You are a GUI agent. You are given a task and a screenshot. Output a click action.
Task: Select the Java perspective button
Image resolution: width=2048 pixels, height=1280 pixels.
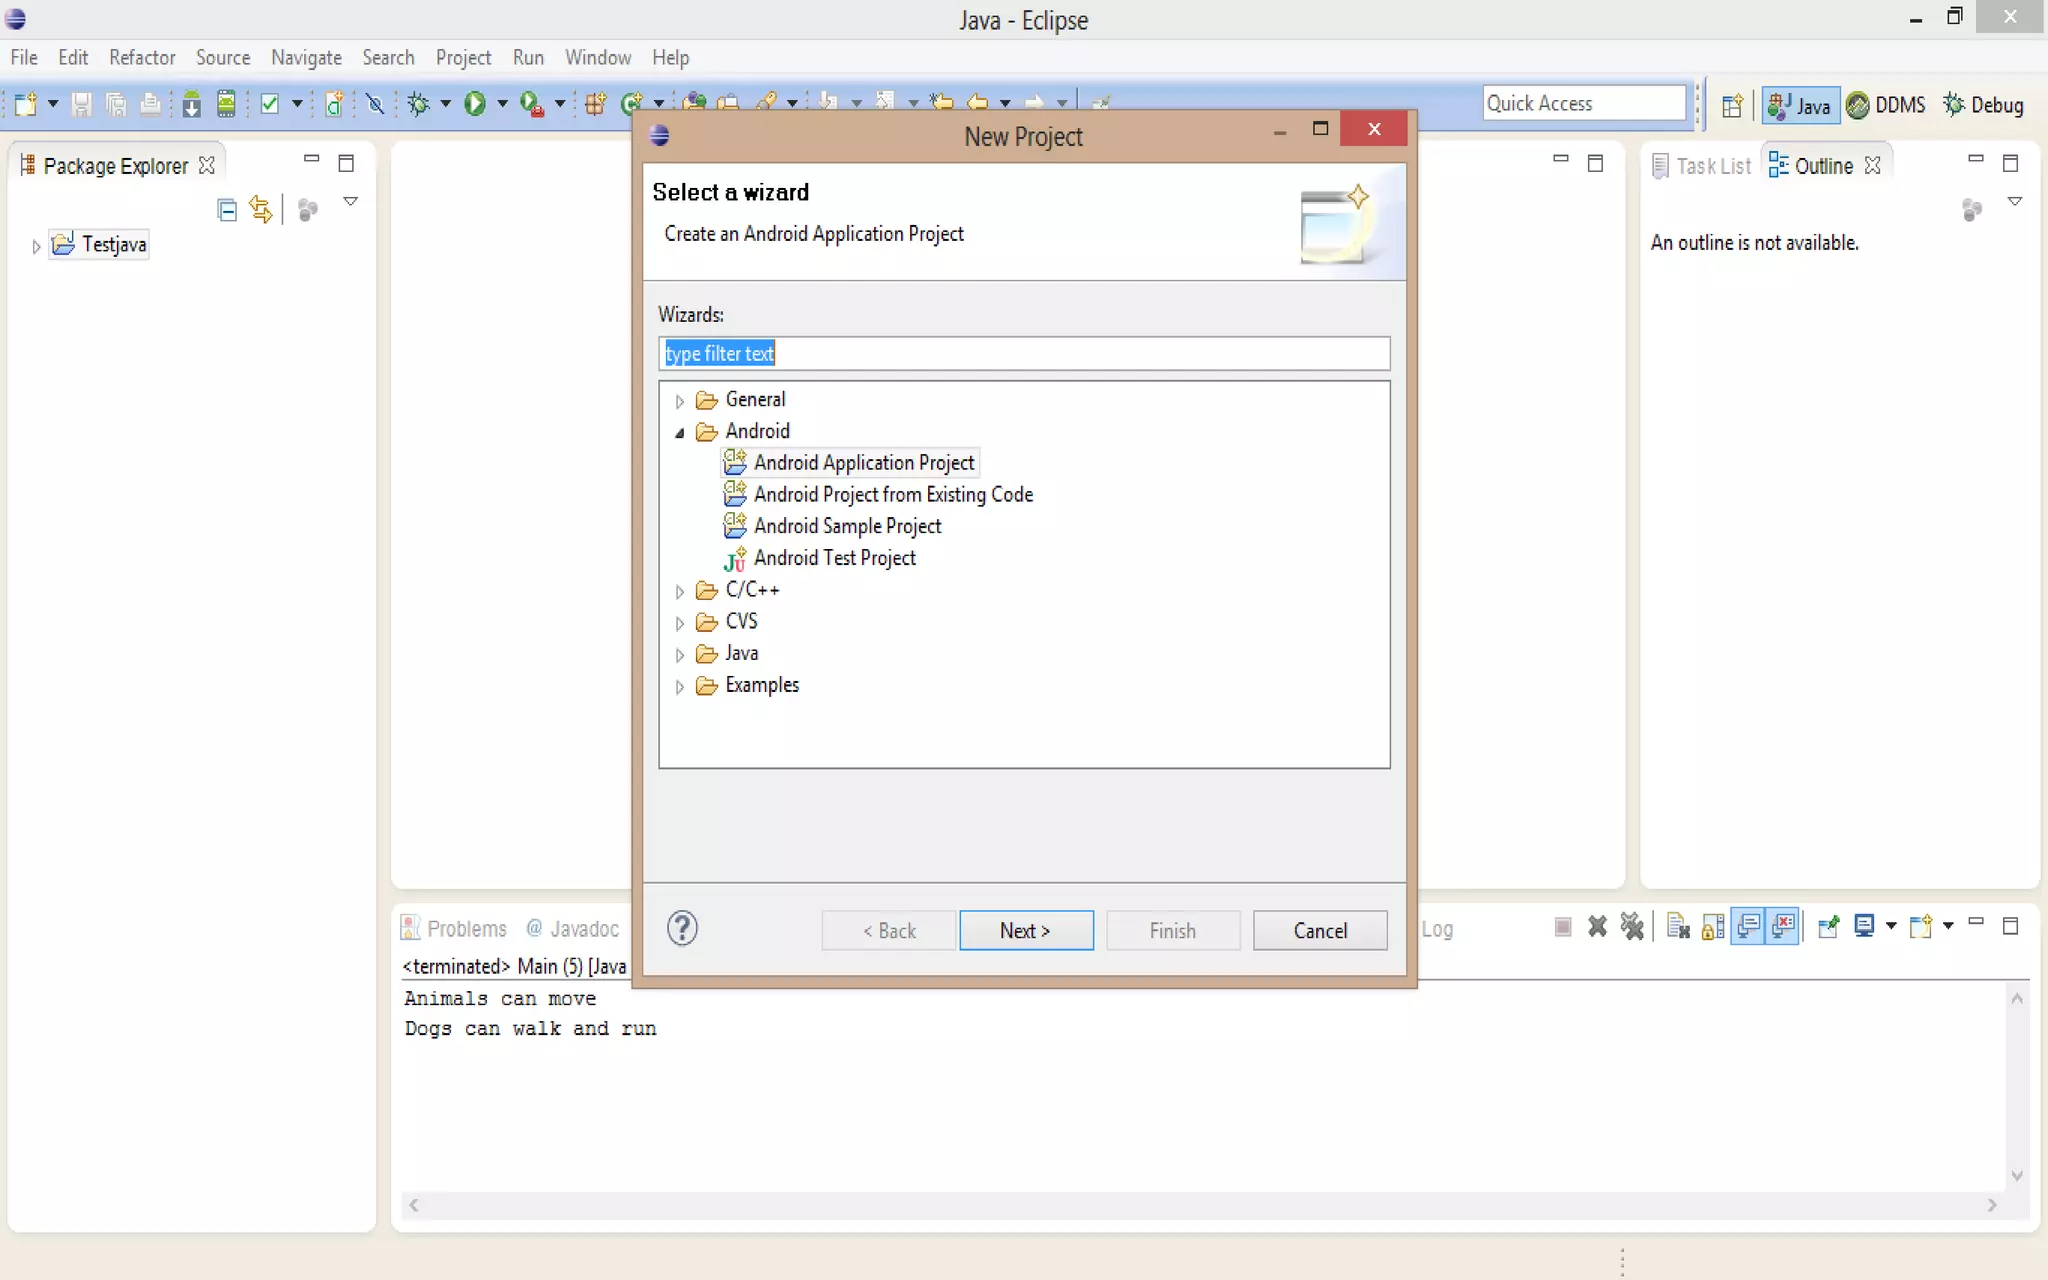tap(1800, 106)
